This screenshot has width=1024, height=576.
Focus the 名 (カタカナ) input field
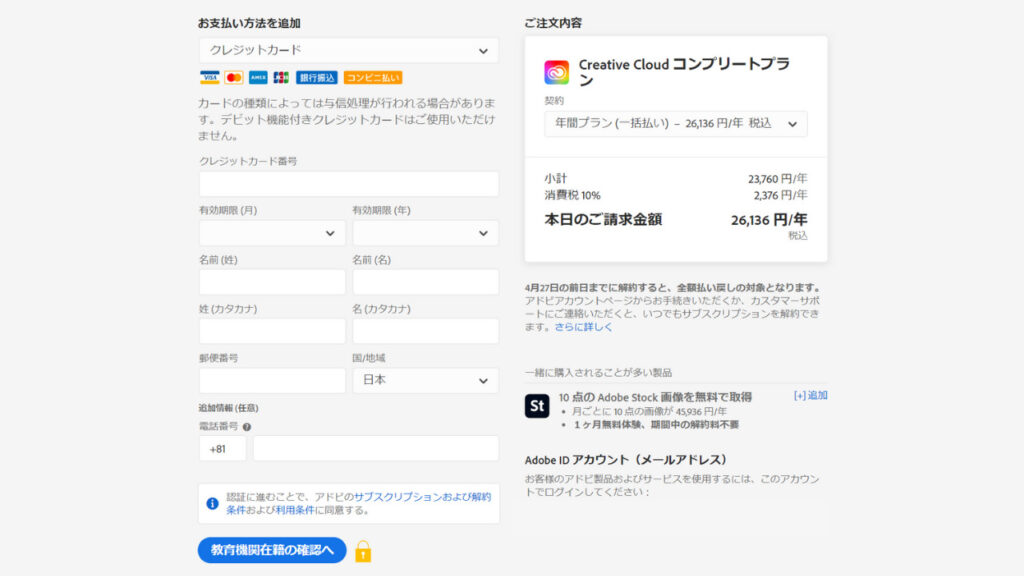tap(426, 331)
